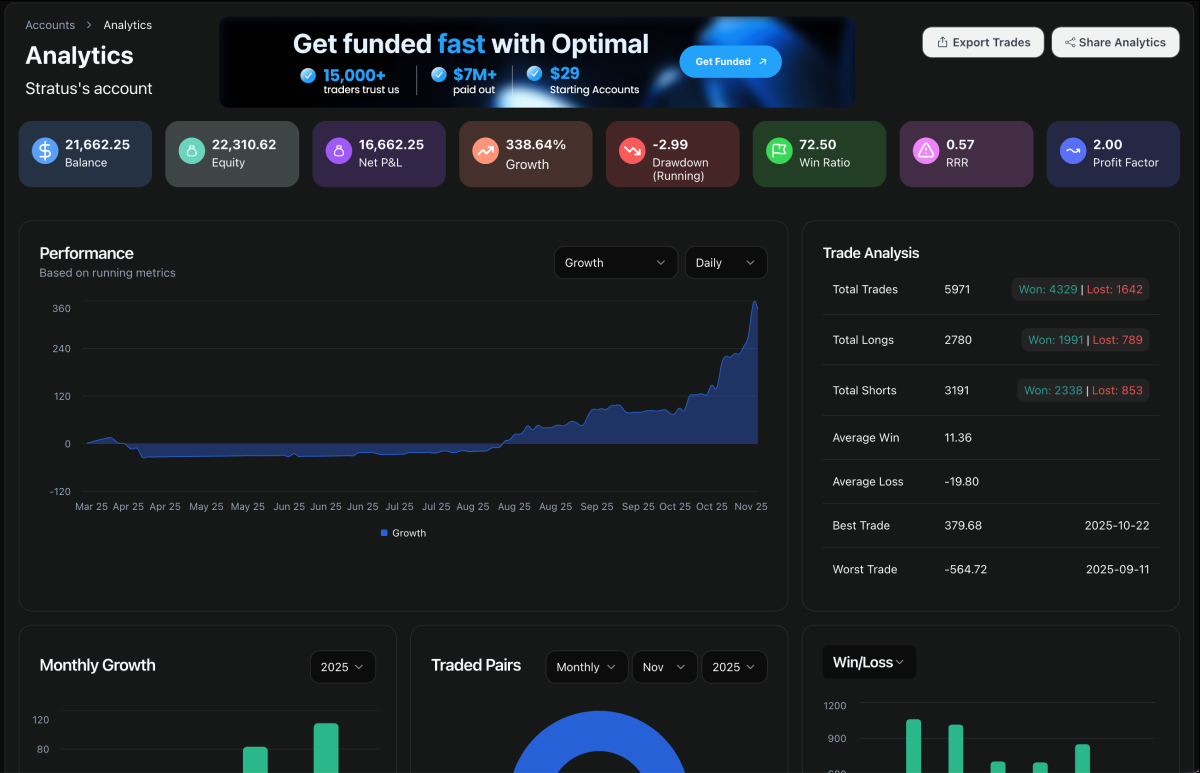
Task: Open the Growth metric dropdown
Action: coord(615,262)
